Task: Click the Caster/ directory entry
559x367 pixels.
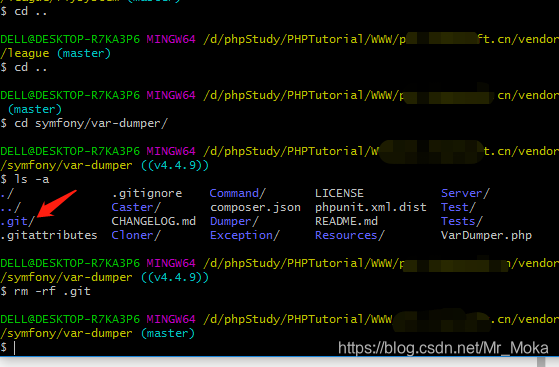Action: coord(136,207)
